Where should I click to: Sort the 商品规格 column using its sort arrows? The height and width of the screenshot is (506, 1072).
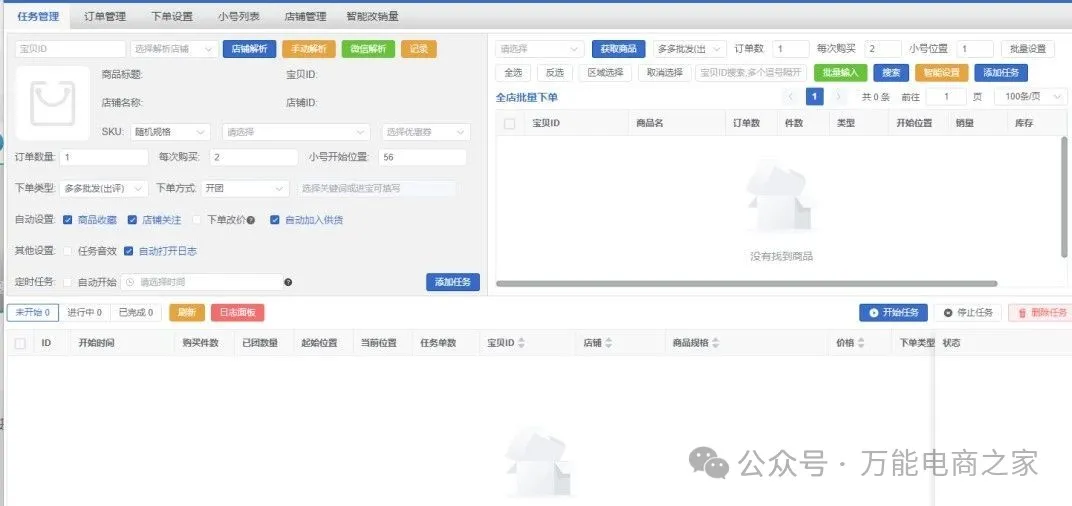[x=717, y=343]
